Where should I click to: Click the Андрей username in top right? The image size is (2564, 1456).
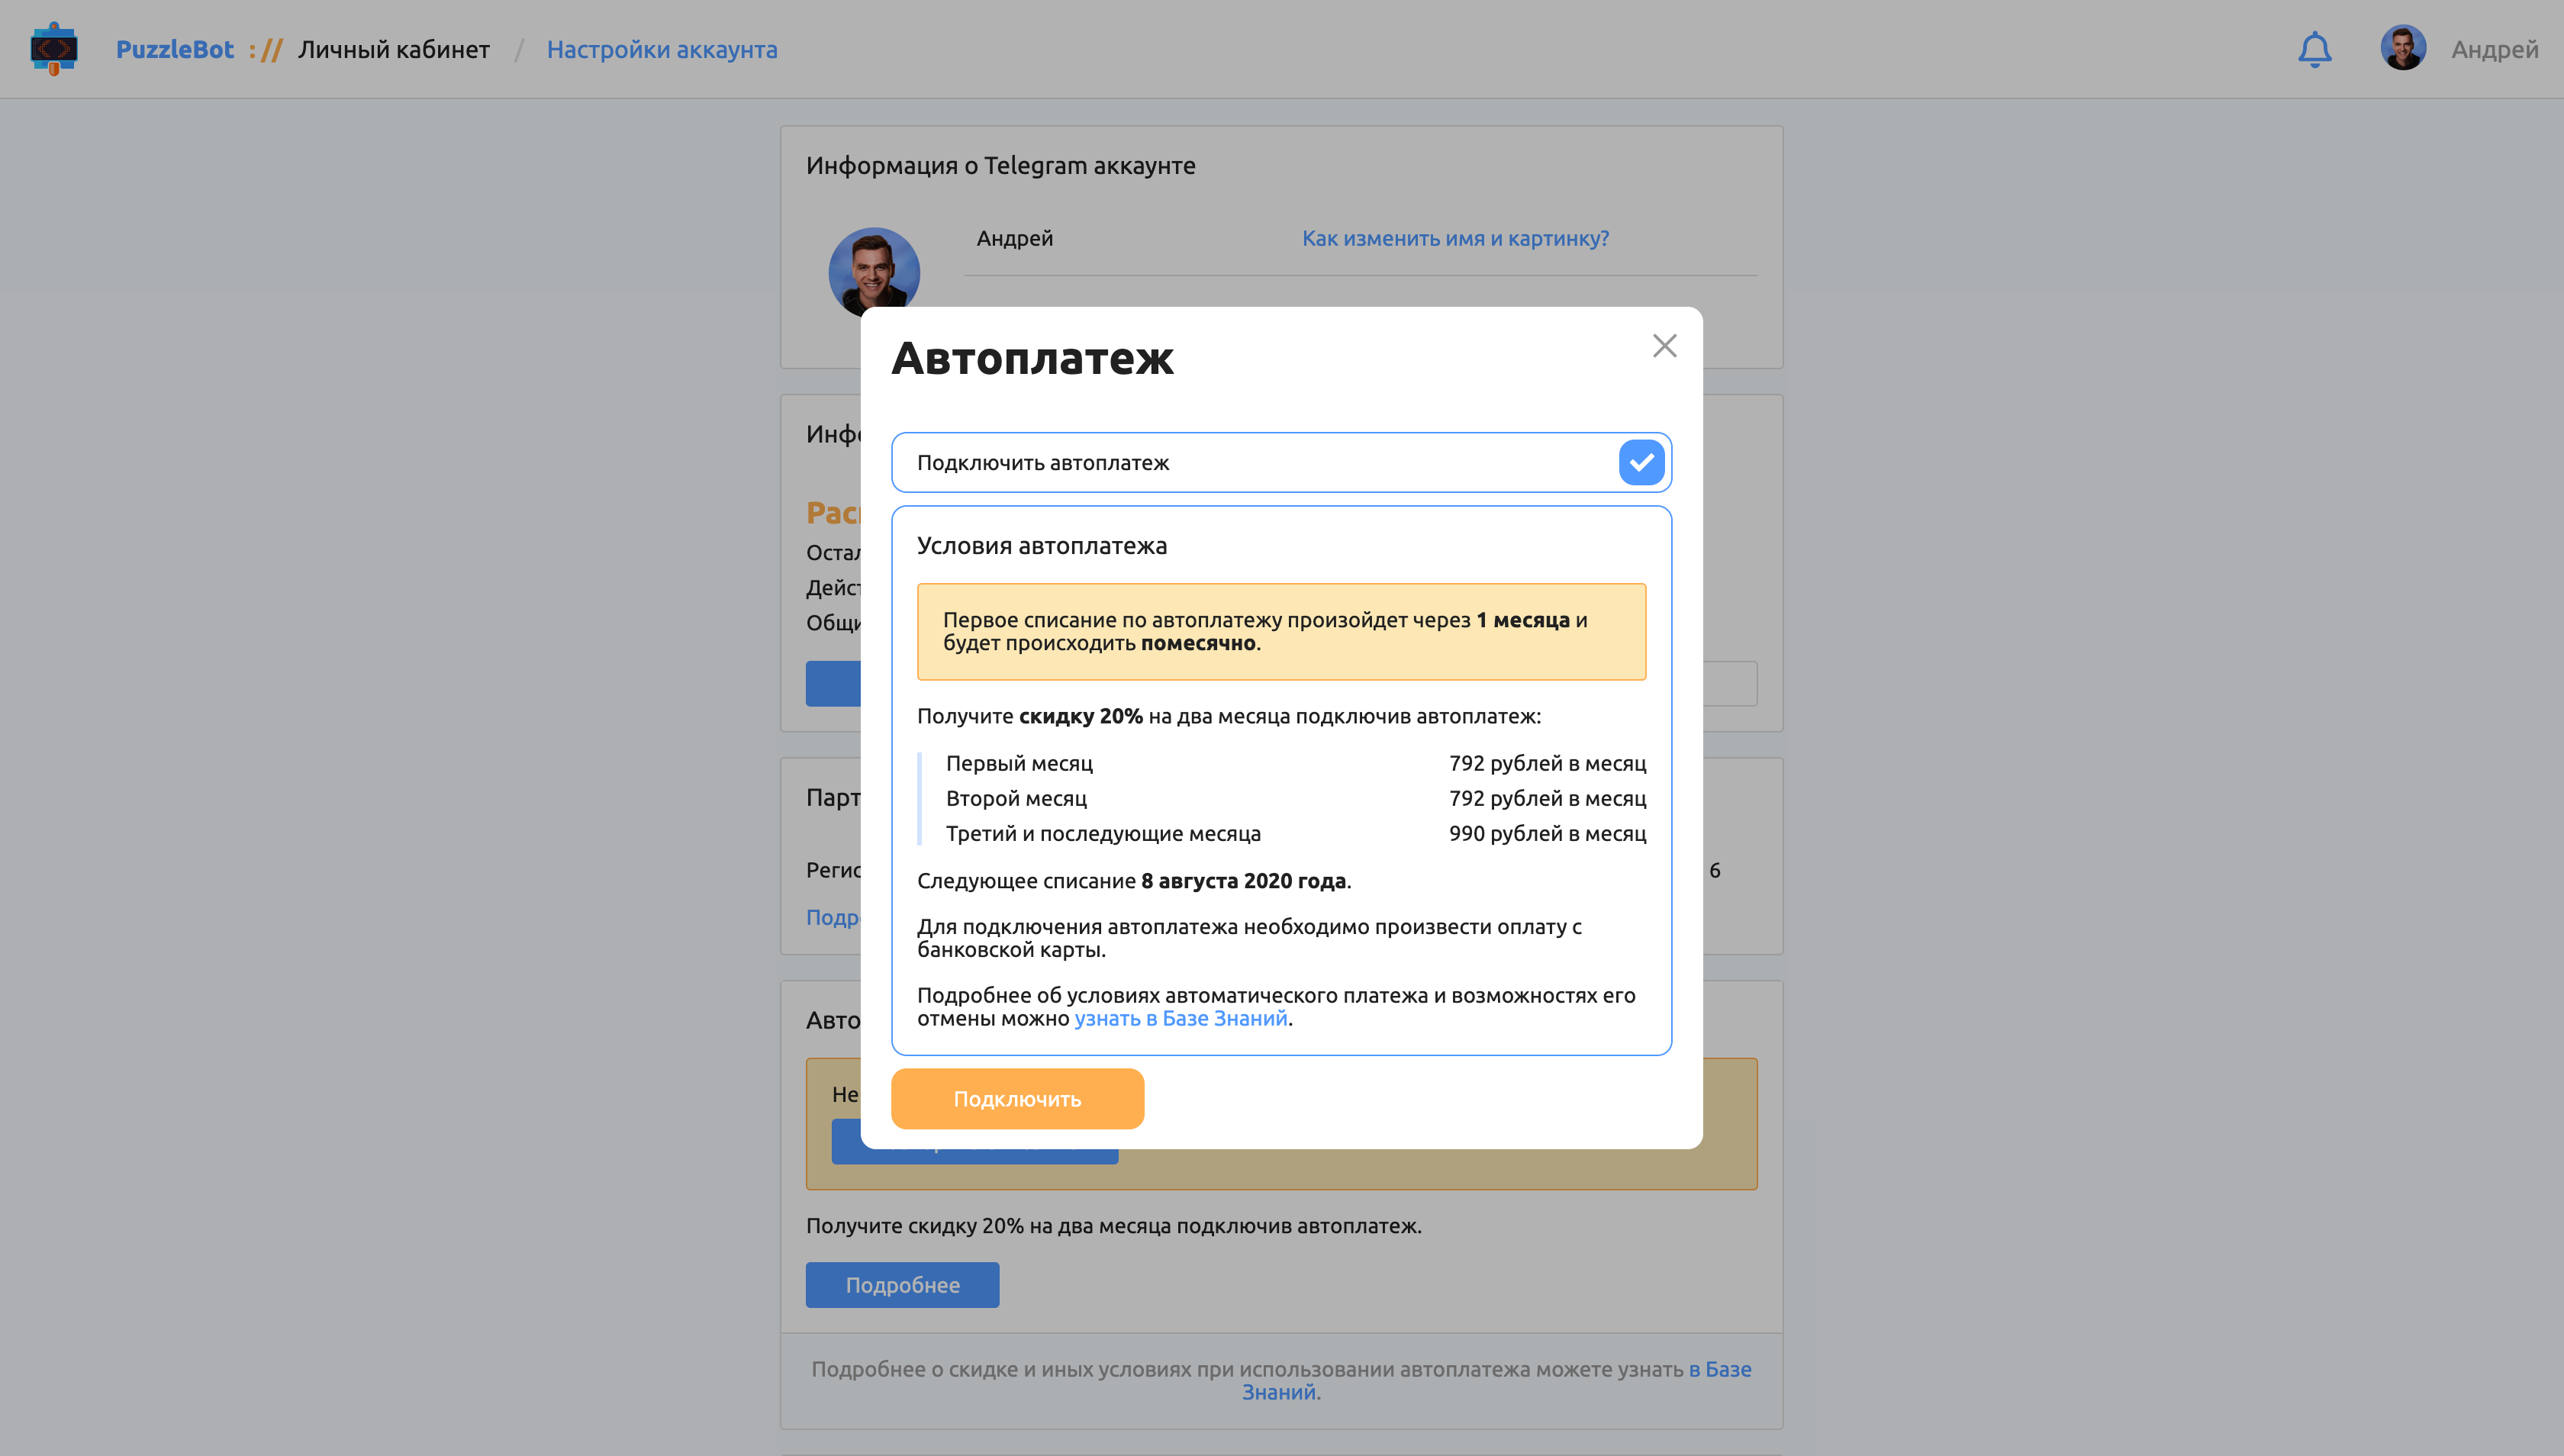tap(2494, 49)
